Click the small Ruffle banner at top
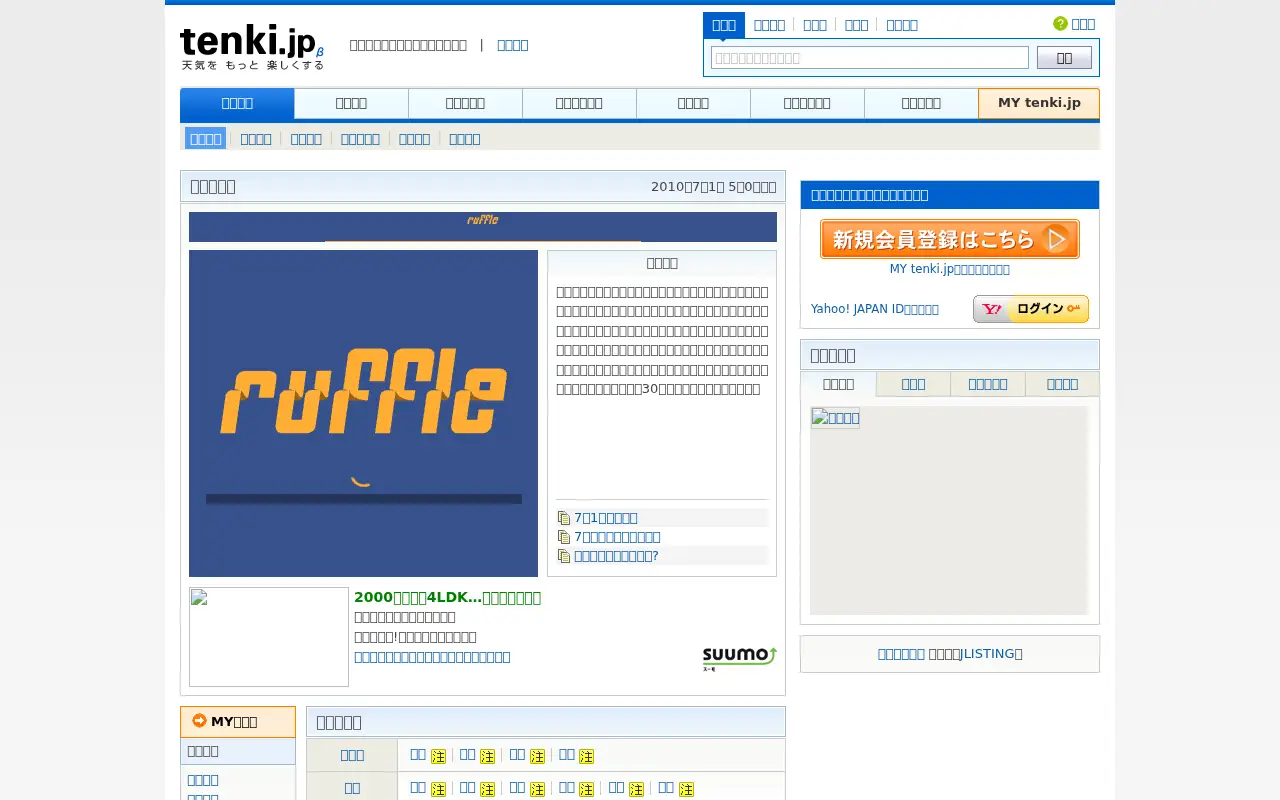 click(483, 227)
